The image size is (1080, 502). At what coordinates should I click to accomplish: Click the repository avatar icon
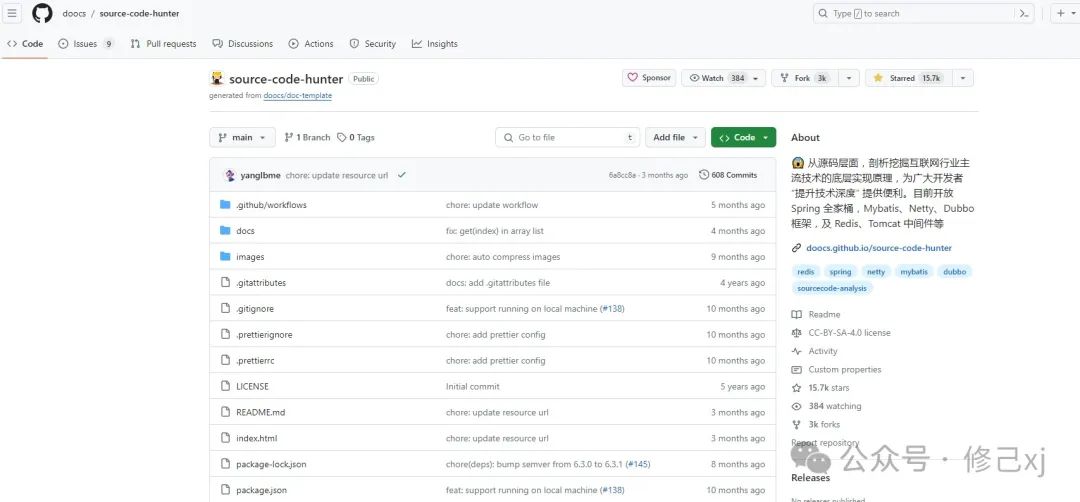coord(217,79)
